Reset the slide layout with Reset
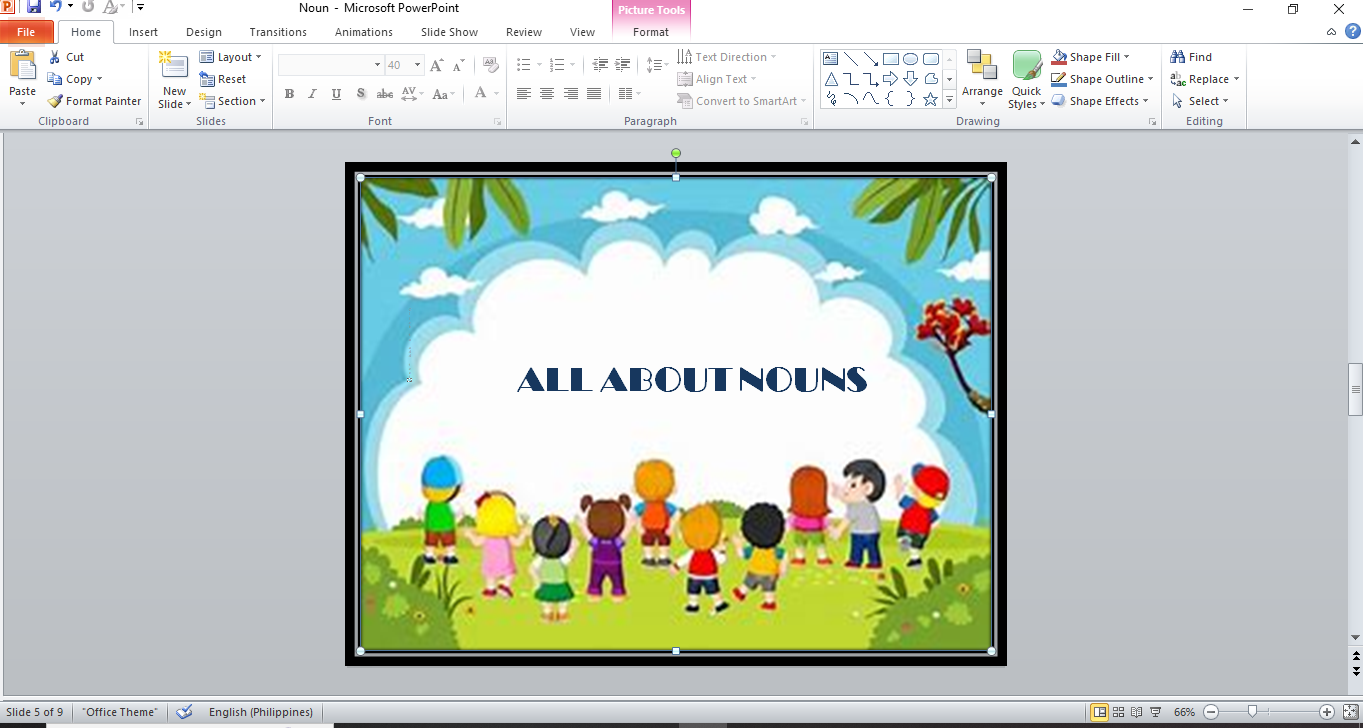Viewport: 1363px width, 728px height. coord(223,79)
